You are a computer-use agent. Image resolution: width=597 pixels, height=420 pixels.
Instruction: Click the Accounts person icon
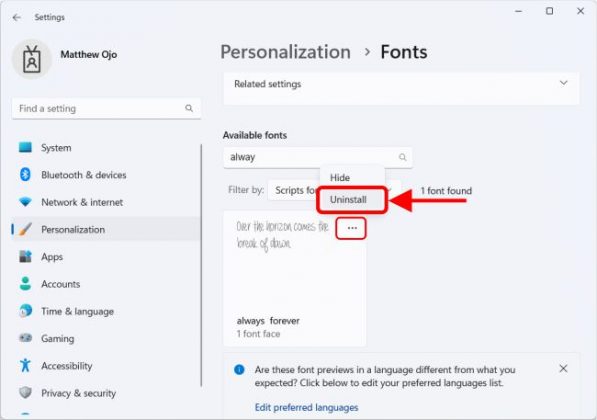tap(26, 284)
